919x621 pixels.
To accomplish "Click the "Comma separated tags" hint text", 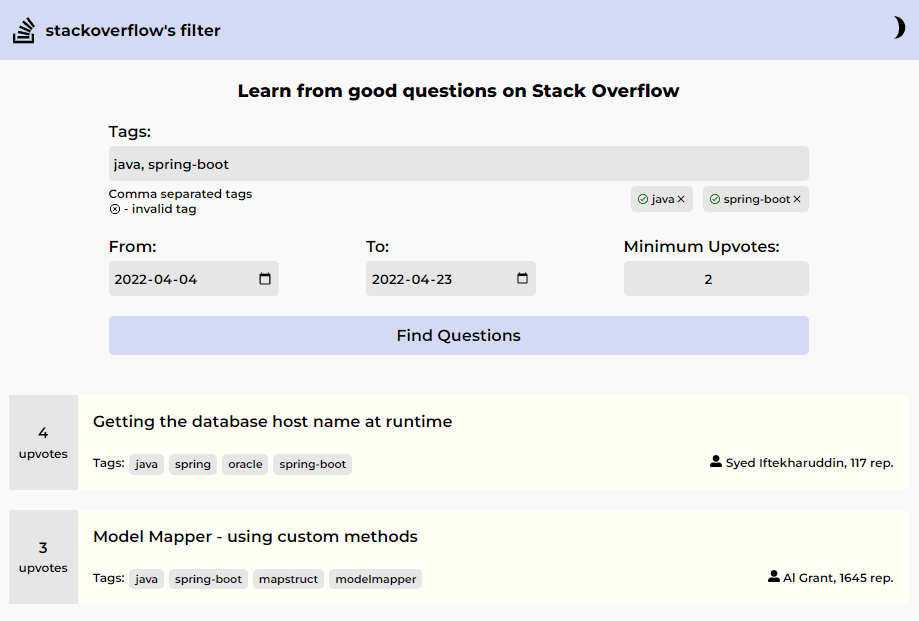I will pos(181,194).
